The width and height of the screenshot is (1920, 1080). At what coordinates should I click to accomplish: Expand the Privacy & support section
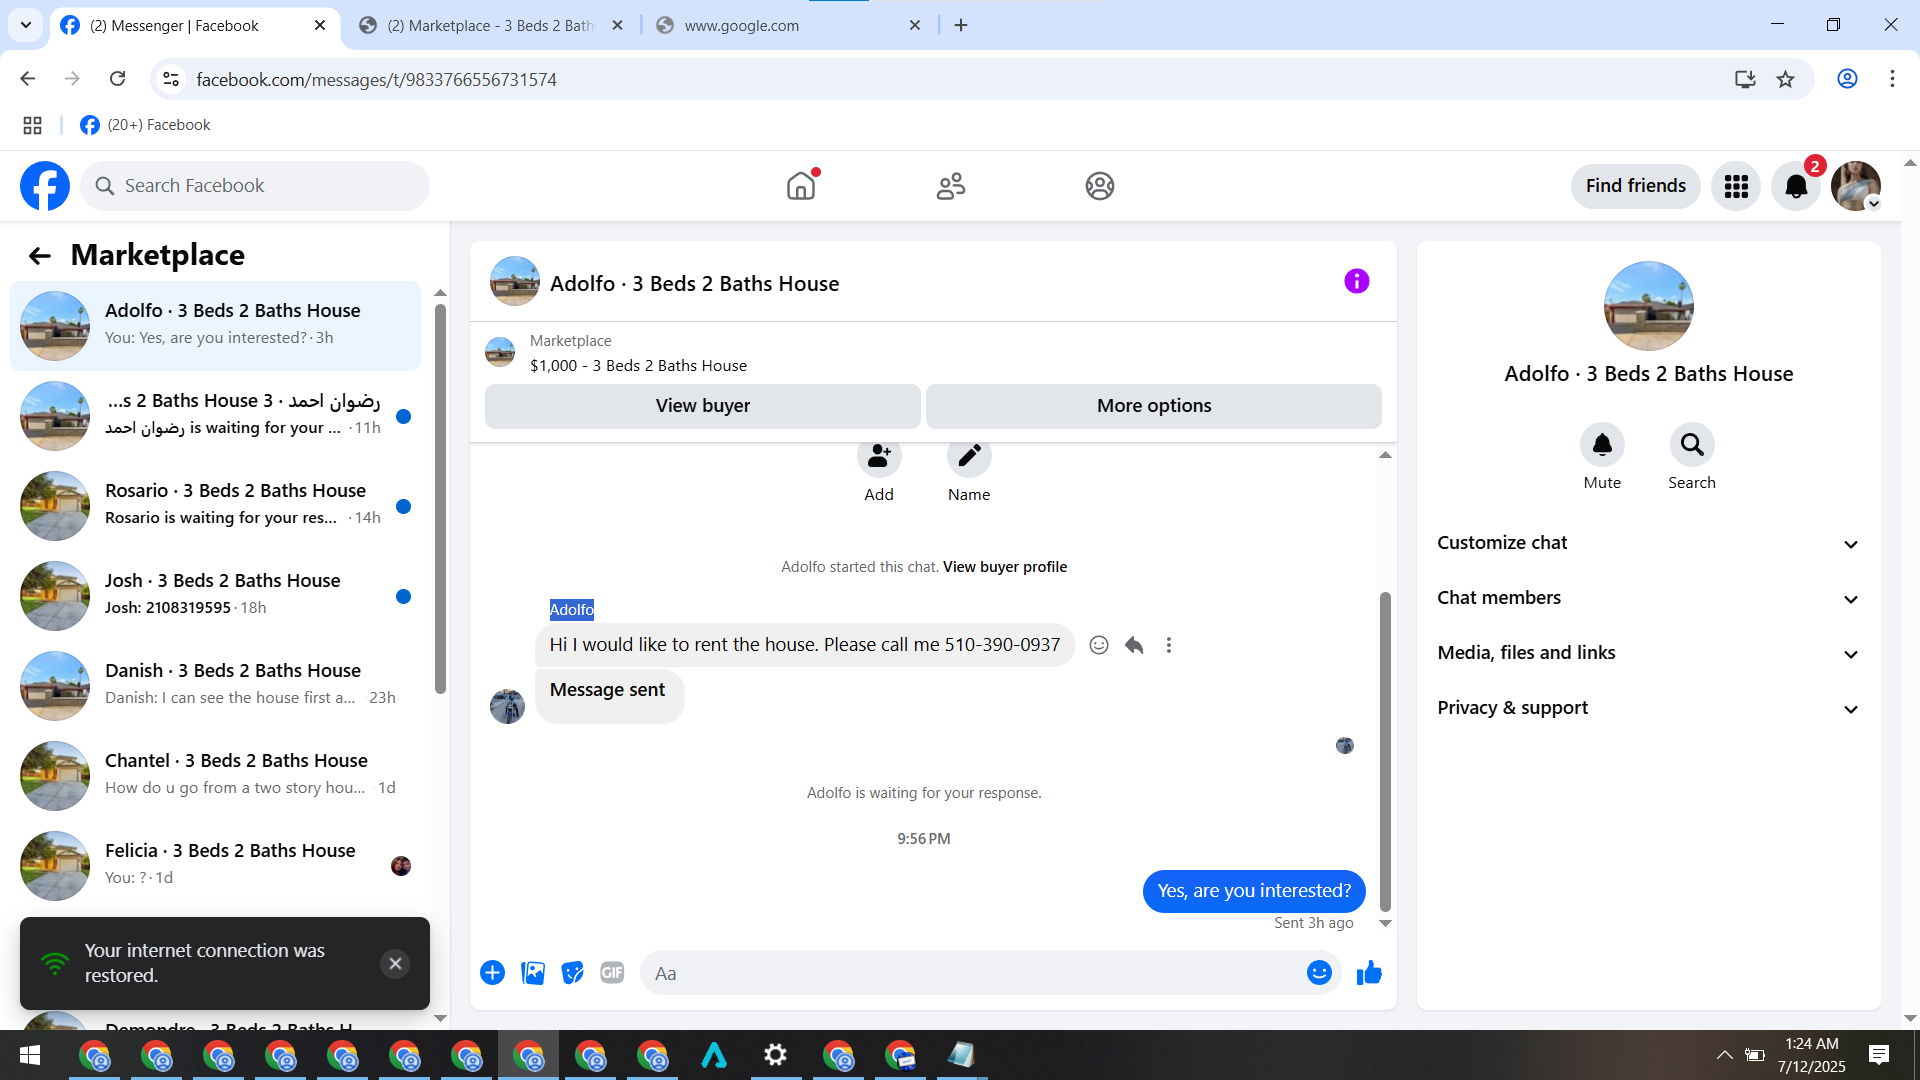(x=1649, y=708)
